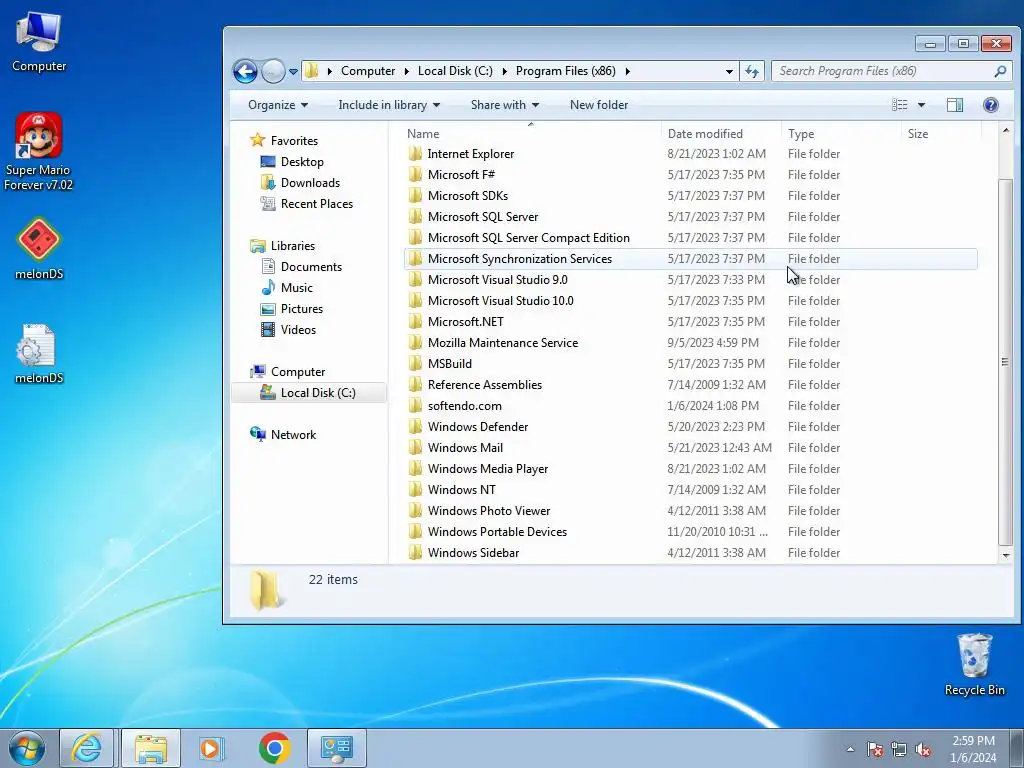
Task: Click Local Disk (C:) in the breadcrumb
Action: pos(455,71)
